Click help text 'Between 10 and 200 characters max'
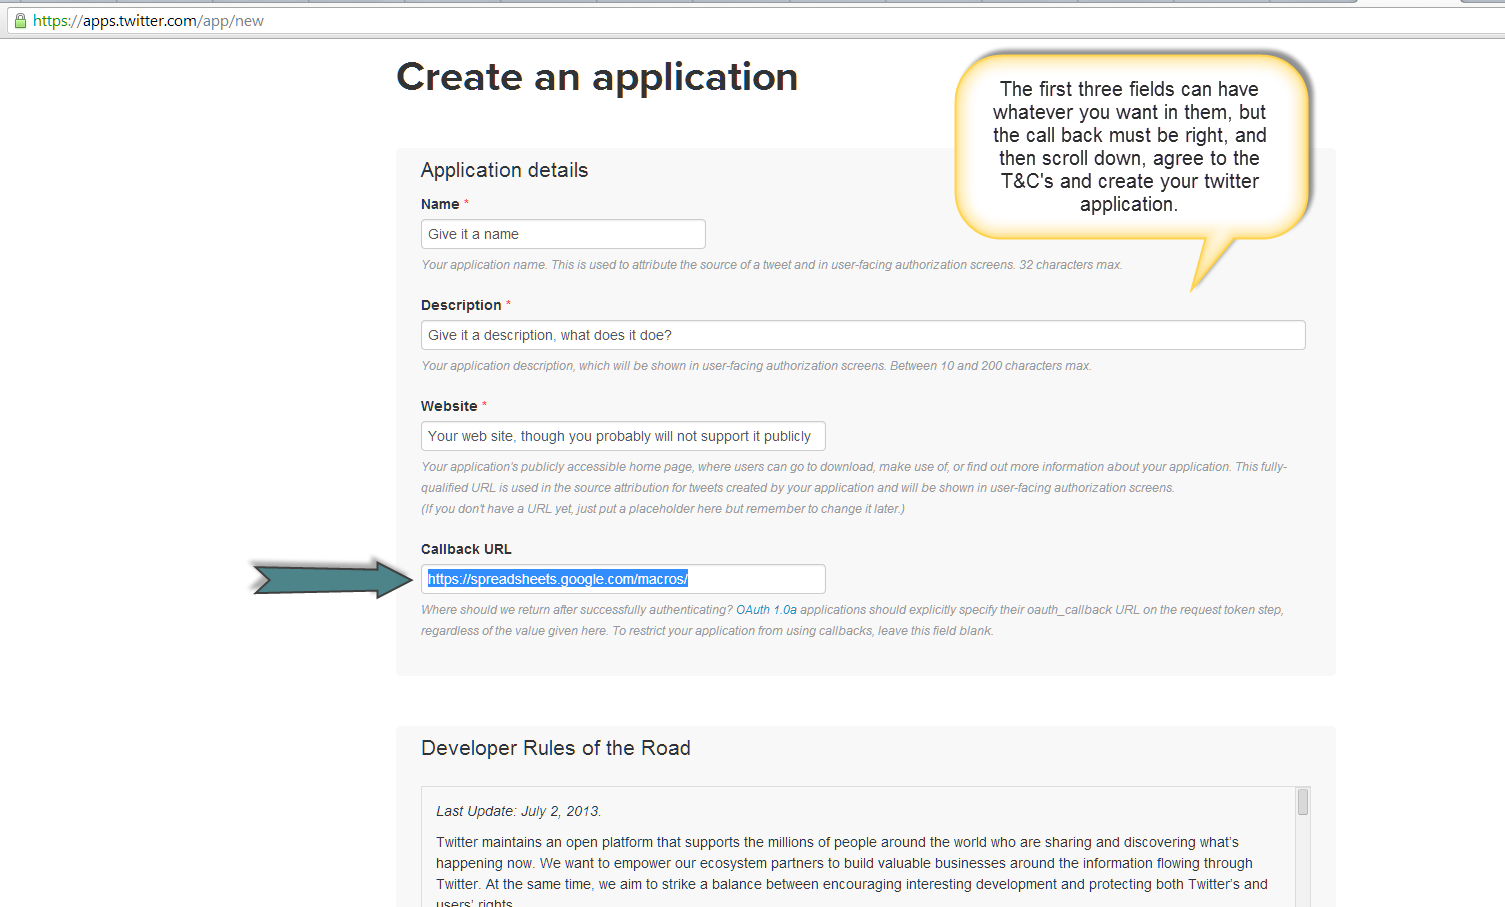Image resolution: width=1505 pixels, height=907 pixels. 990,366
